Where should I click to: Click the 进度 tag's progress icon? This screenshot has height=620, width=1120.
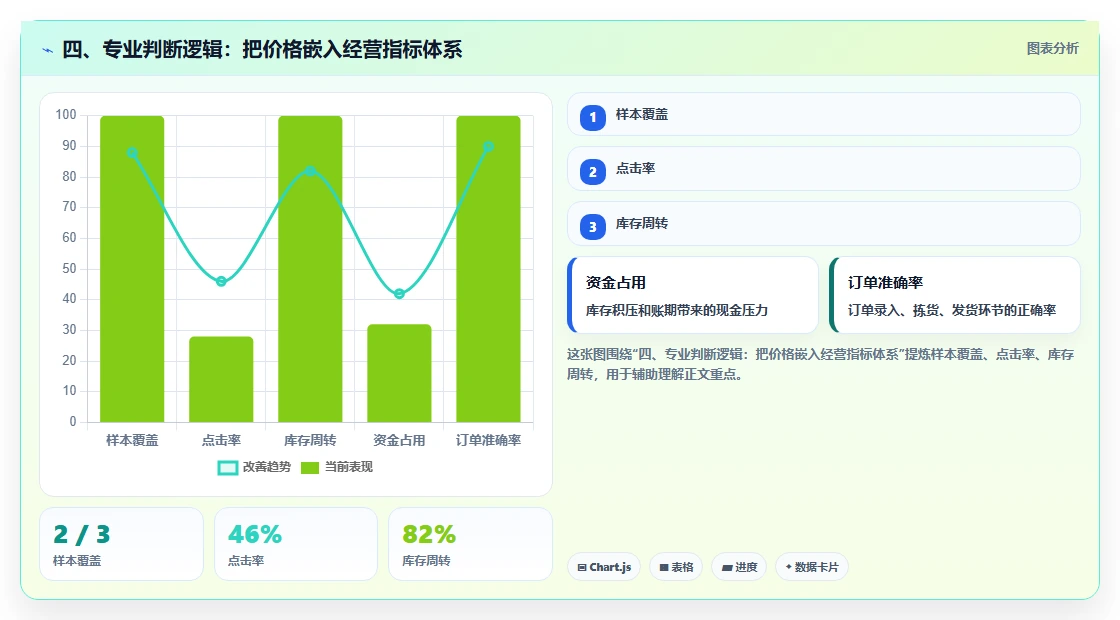click(x=727, y=567)
